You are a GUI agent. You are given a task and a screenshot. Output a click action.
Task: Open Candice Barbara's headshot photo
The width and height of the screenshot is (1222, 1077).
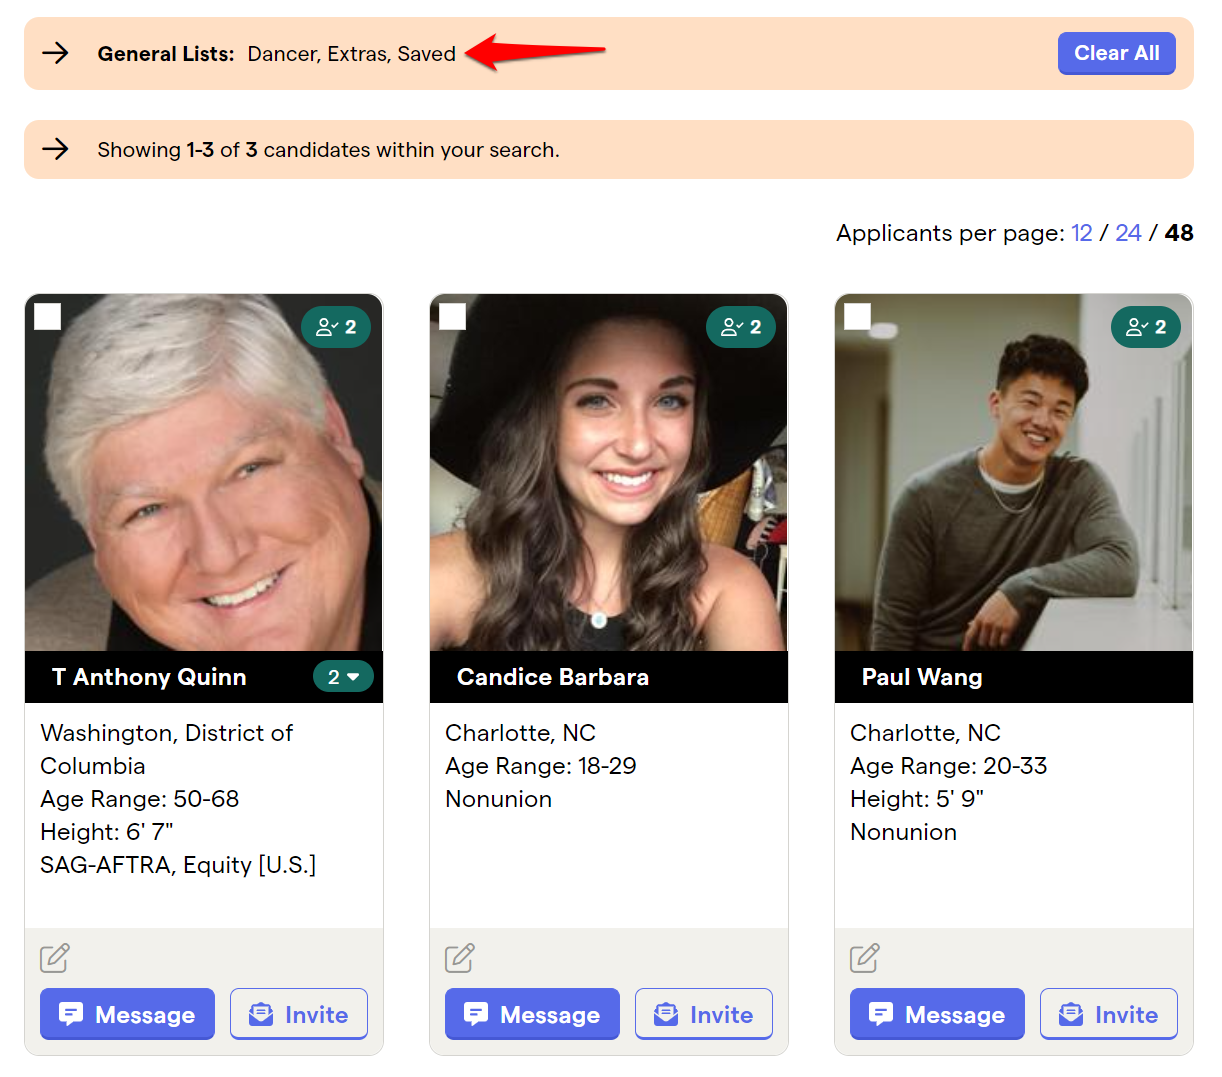point(609,472)
